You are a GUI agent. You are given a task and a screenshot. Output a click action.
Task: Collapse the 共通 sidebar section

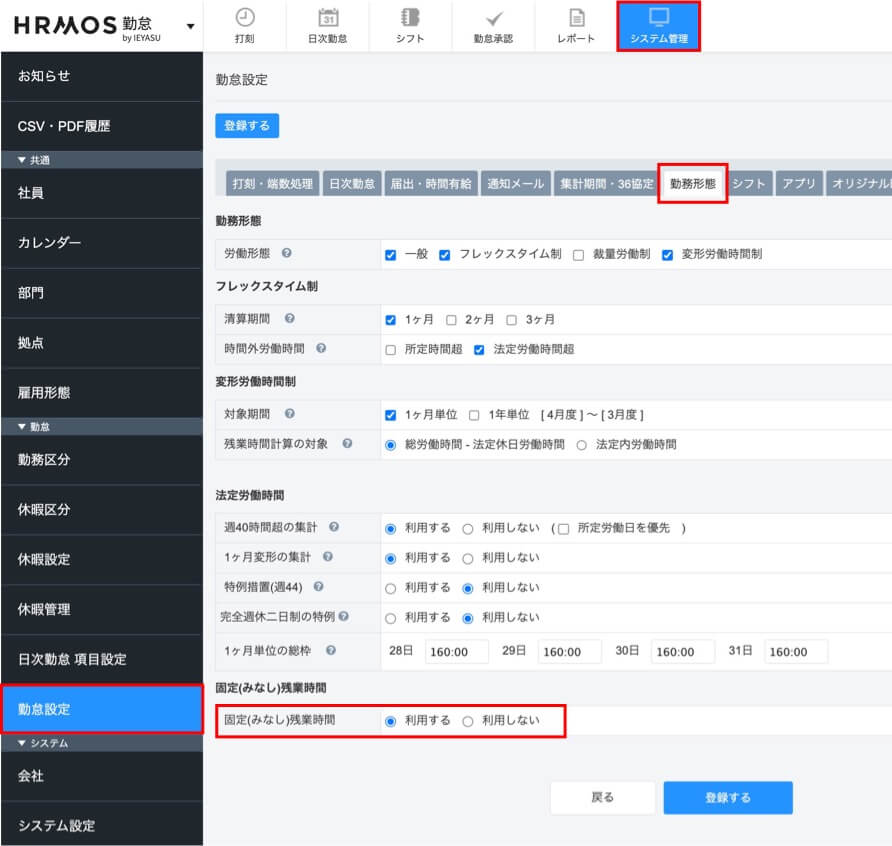[x=22, y=160]
